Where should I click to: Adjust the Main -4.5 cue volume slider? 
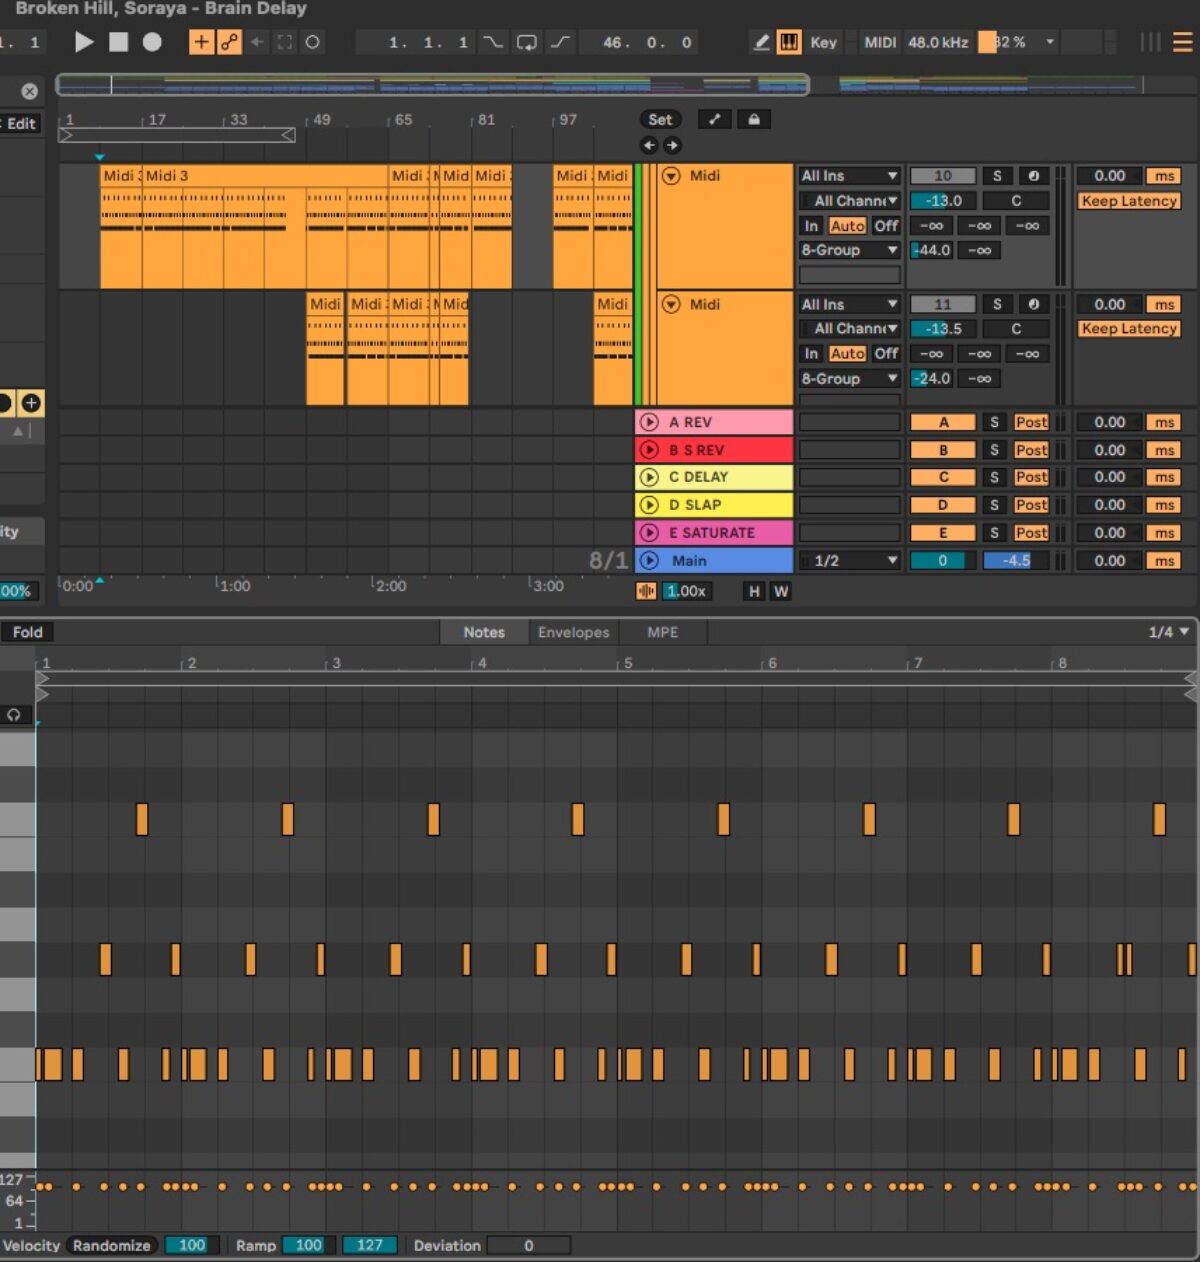1015,560
